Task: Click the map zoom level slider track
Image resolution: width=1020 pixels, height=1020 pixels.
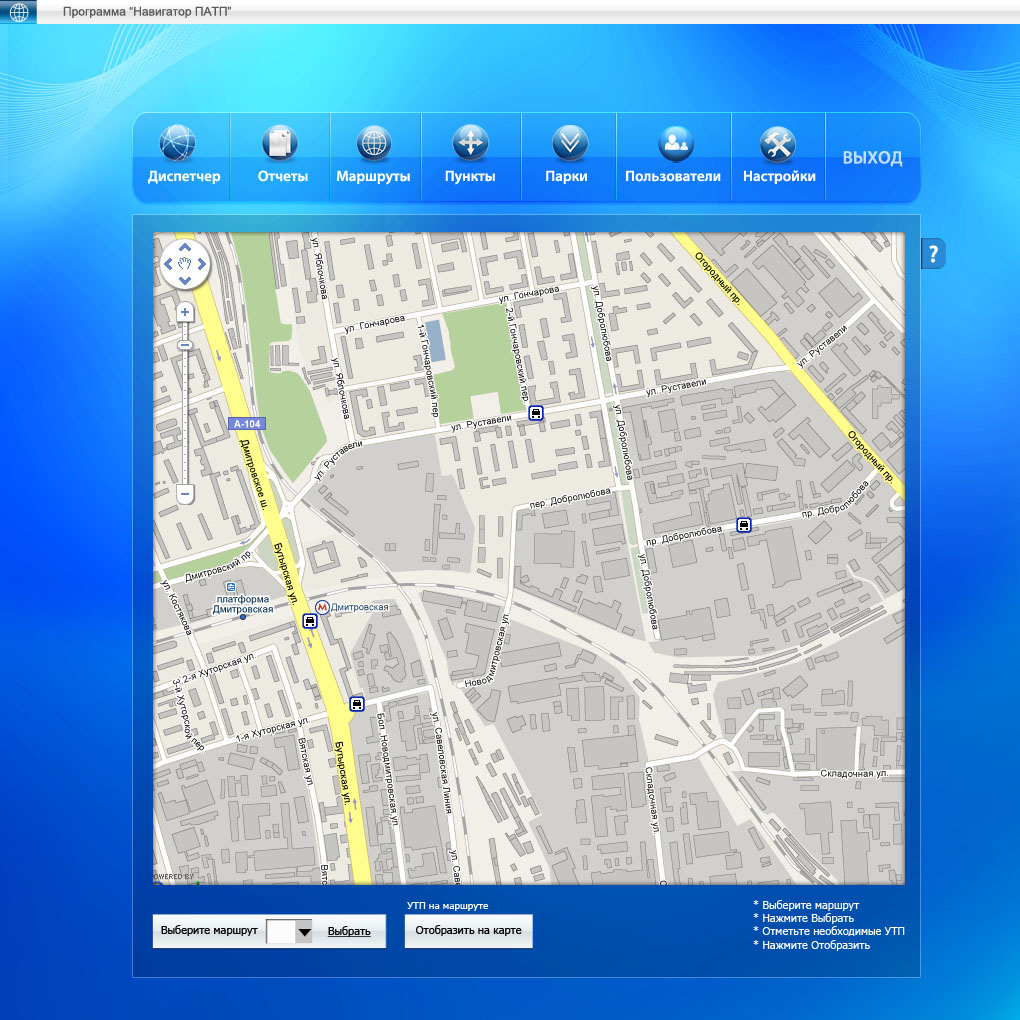Action: [185, 420]
